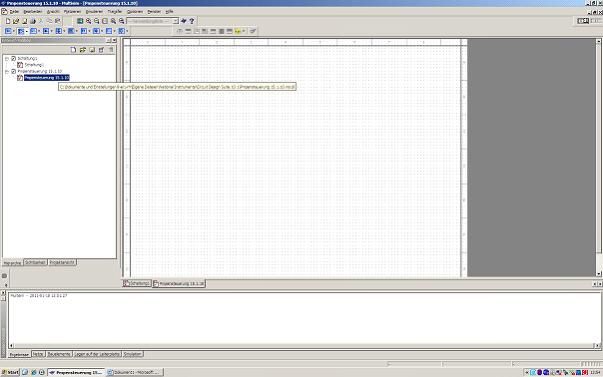Viewport: 603px width, 377px height.
Task: Click the Copy icon in the main toolbar
Action: pos(49,21)
